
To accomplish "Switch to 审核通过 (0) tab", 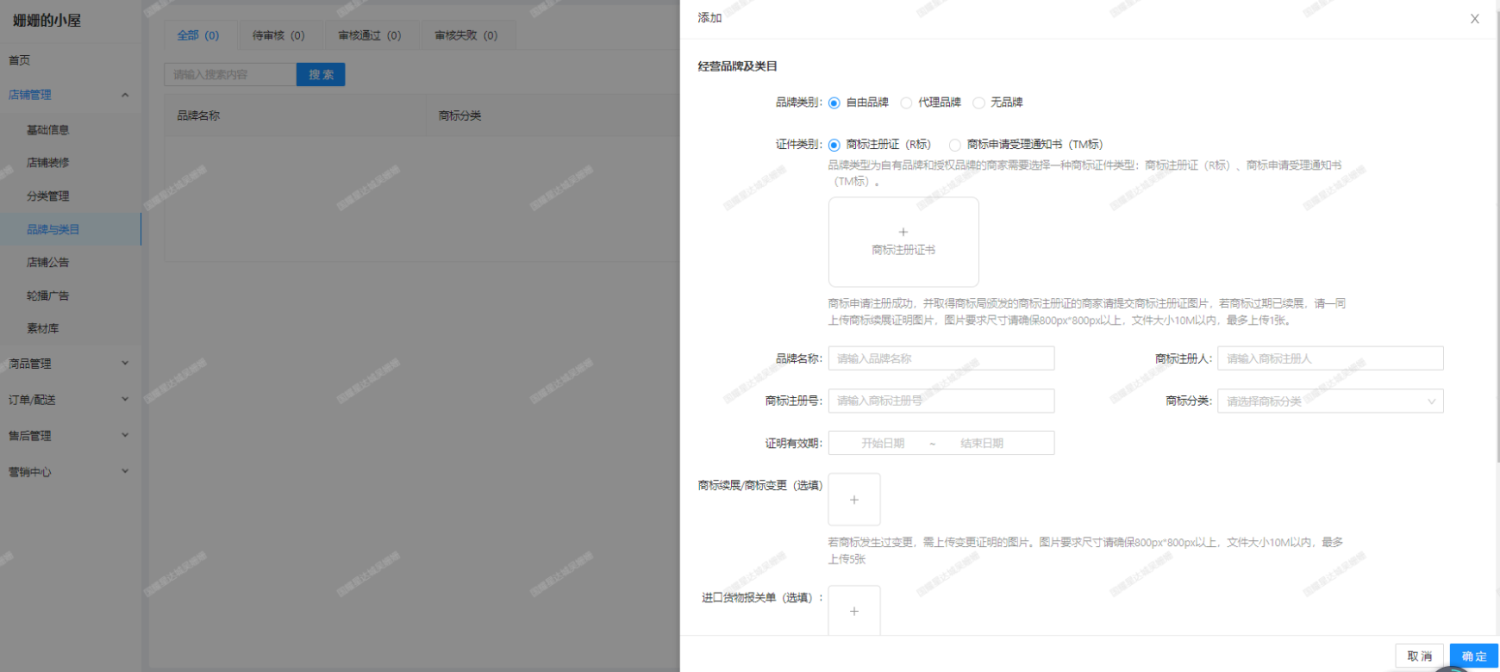I will coord(369,35).
